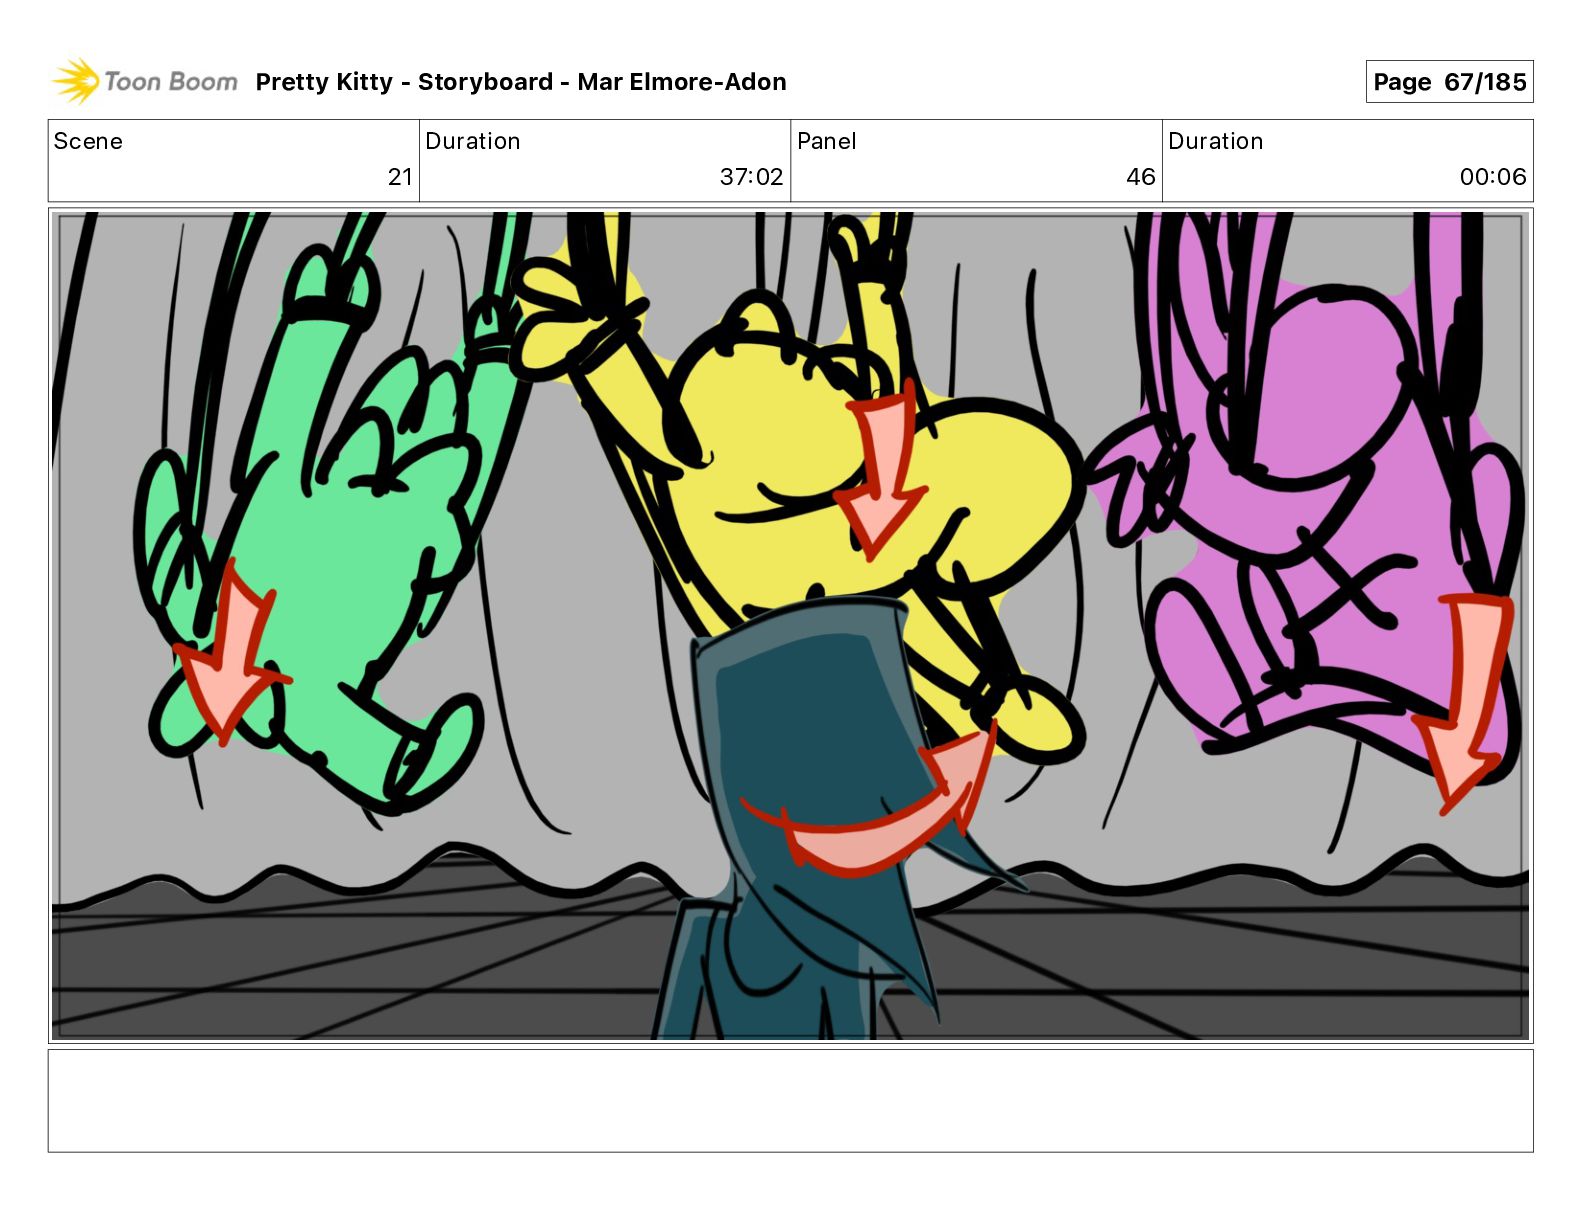
Task: Click the 'Page 67/185' indicator
Action: [1449, 82]
